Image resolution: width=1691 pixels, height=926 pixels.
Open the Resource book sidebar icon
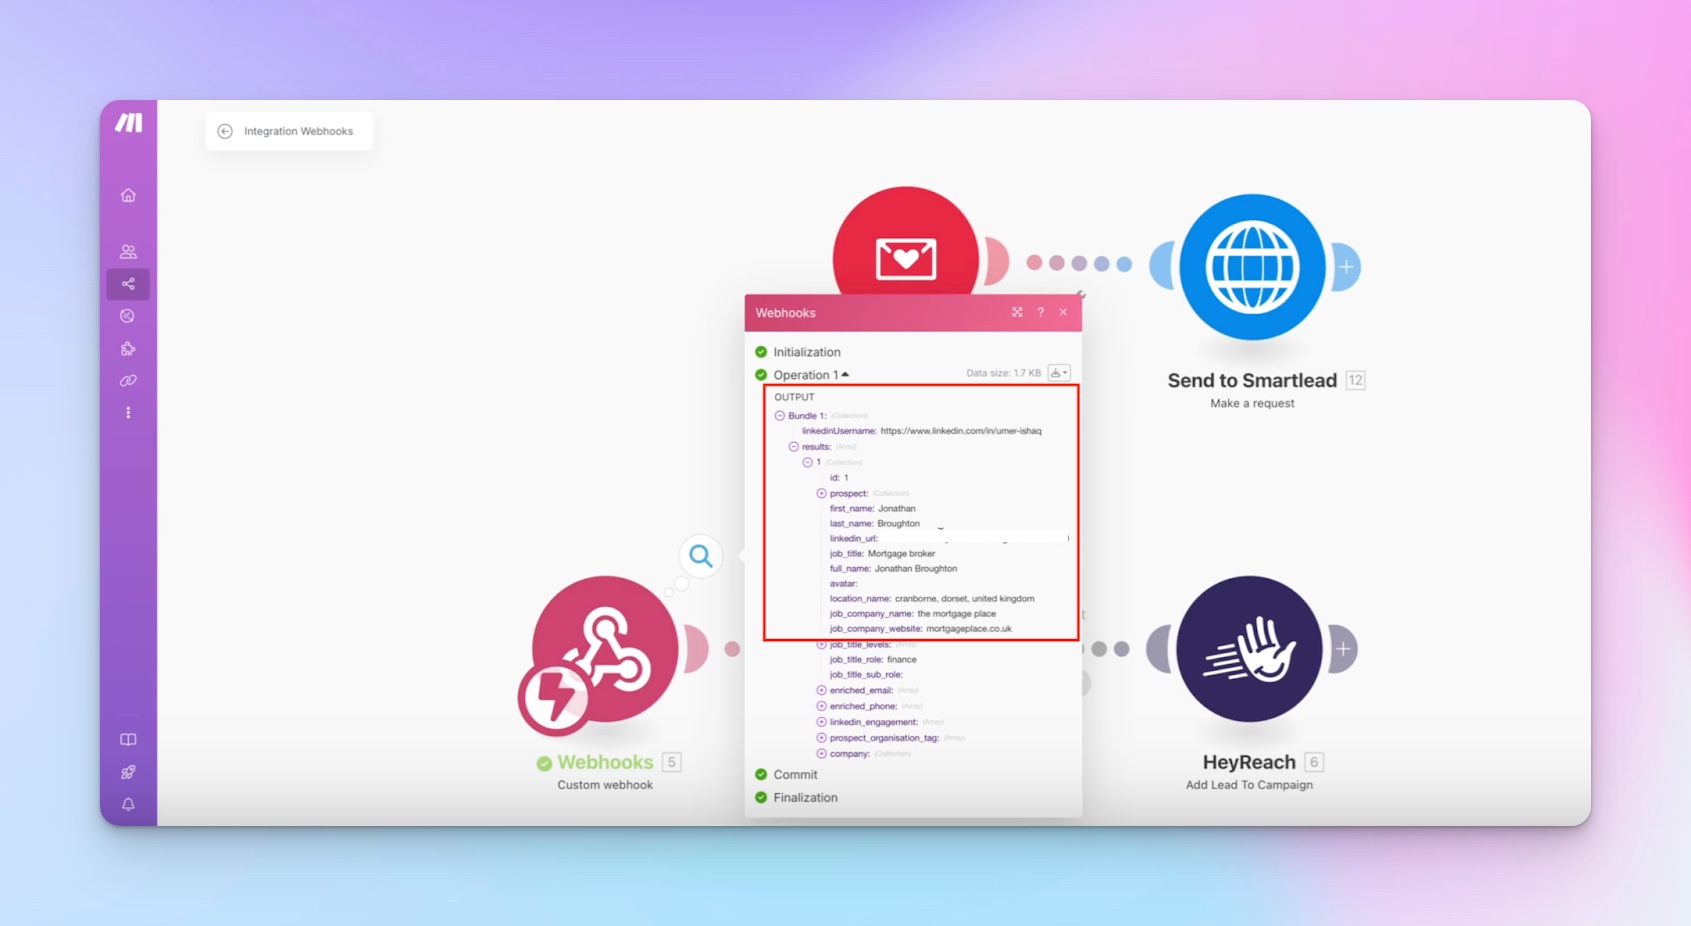[x=128, y=740]
